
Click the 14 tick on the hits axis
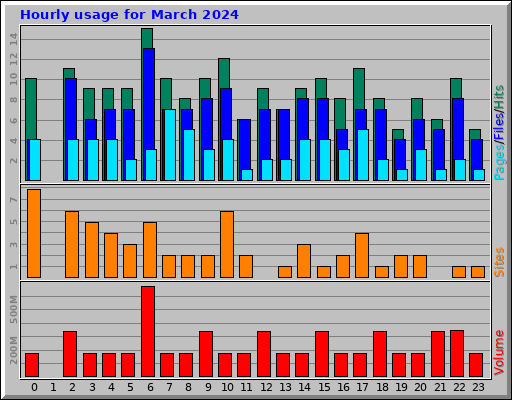[x=13, y=39]
